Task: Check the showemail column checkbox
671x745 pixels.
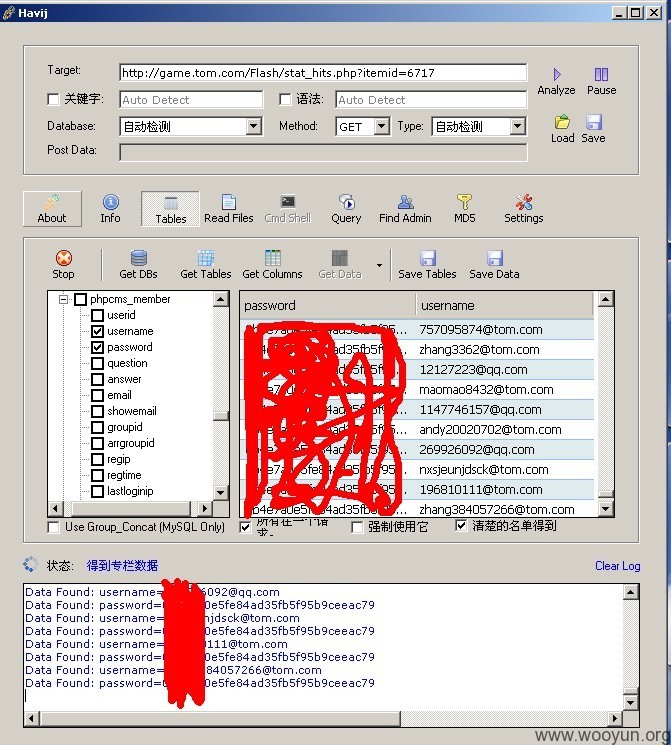Action: click(x=97, y=411)
